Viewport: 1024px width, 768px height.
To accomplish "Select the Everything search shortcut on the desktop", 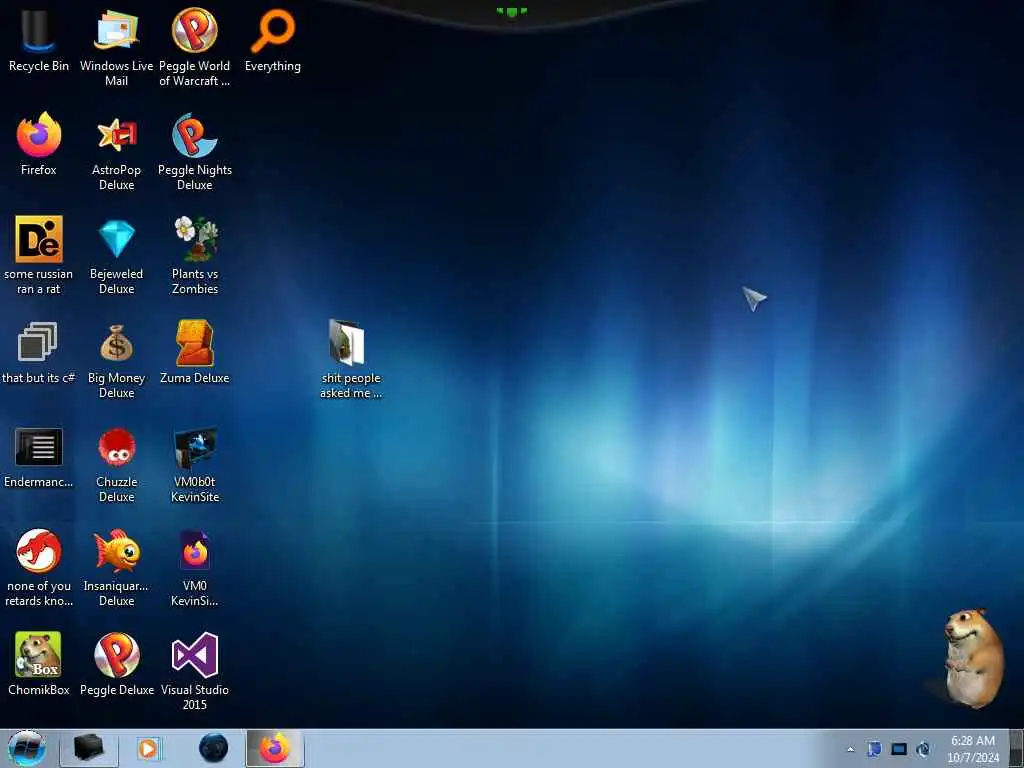I will tap(272, 42).
